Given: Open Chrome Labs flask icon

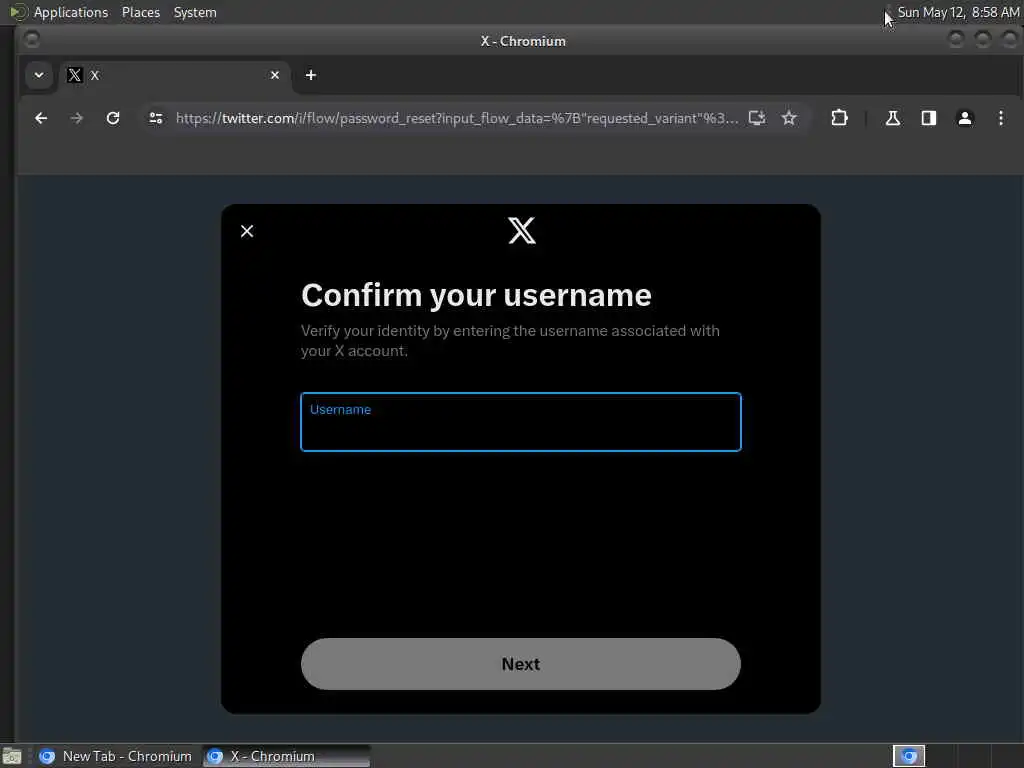Looking at the screenshot, I should 893,118.
